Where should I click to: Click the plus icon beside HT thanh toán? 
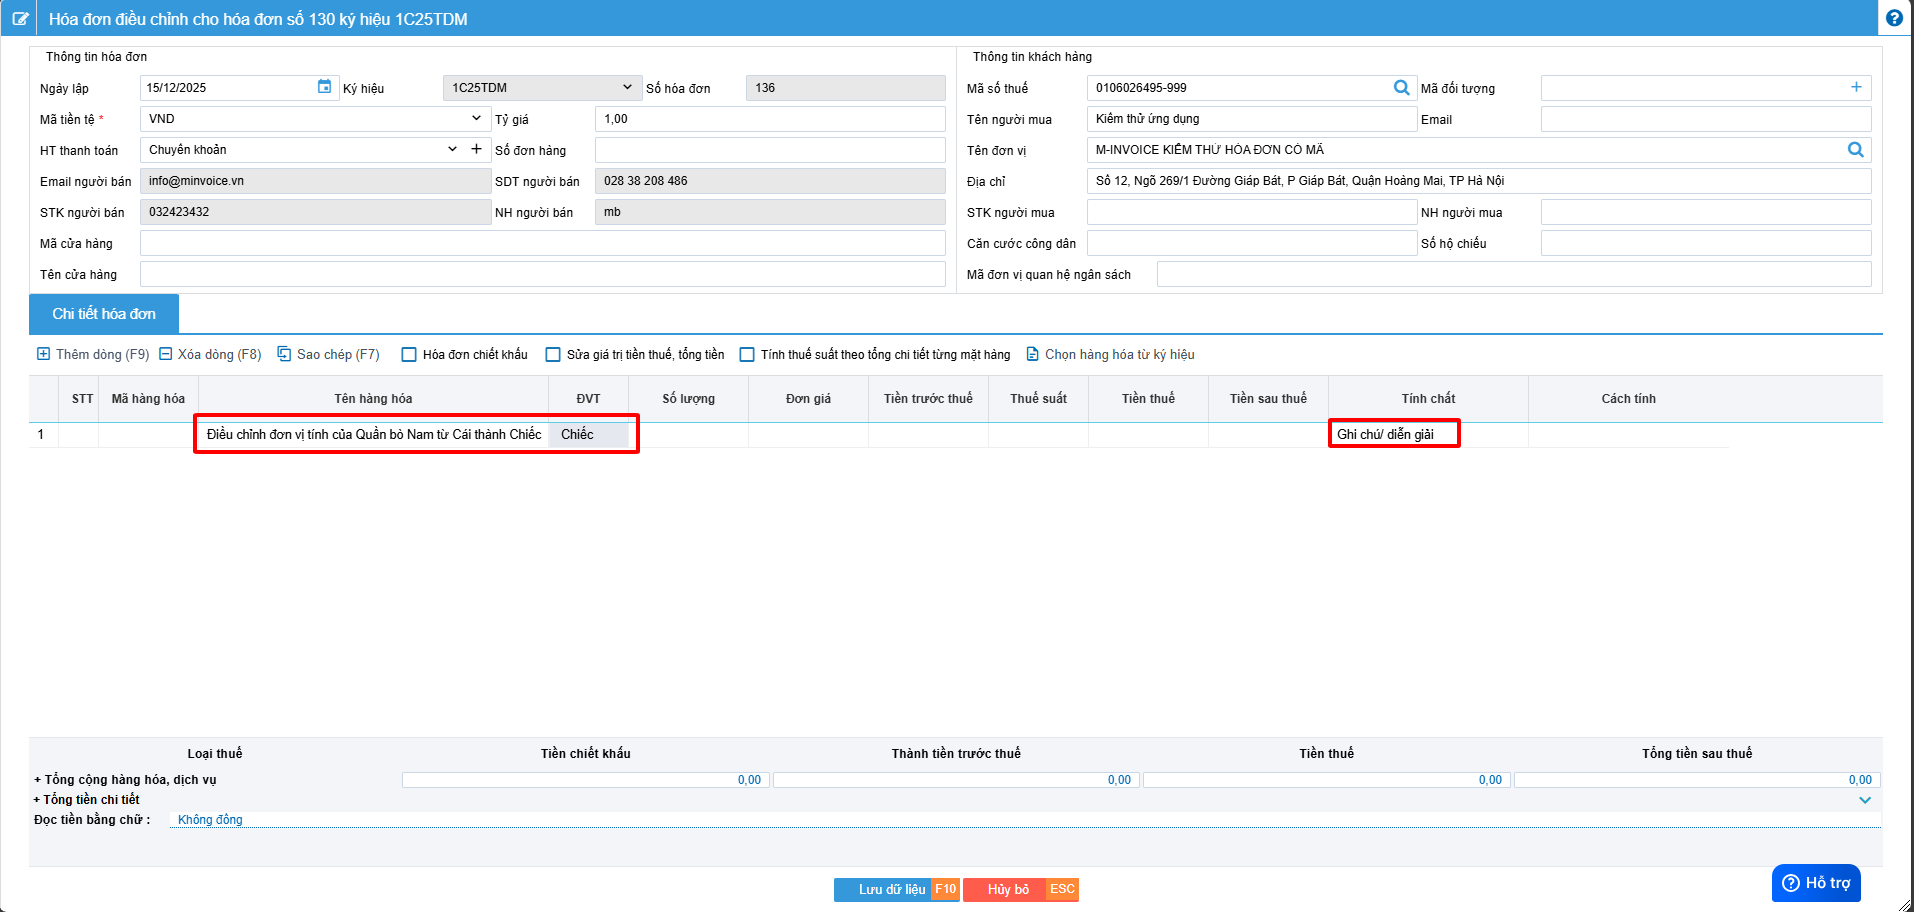pos(477,149)
